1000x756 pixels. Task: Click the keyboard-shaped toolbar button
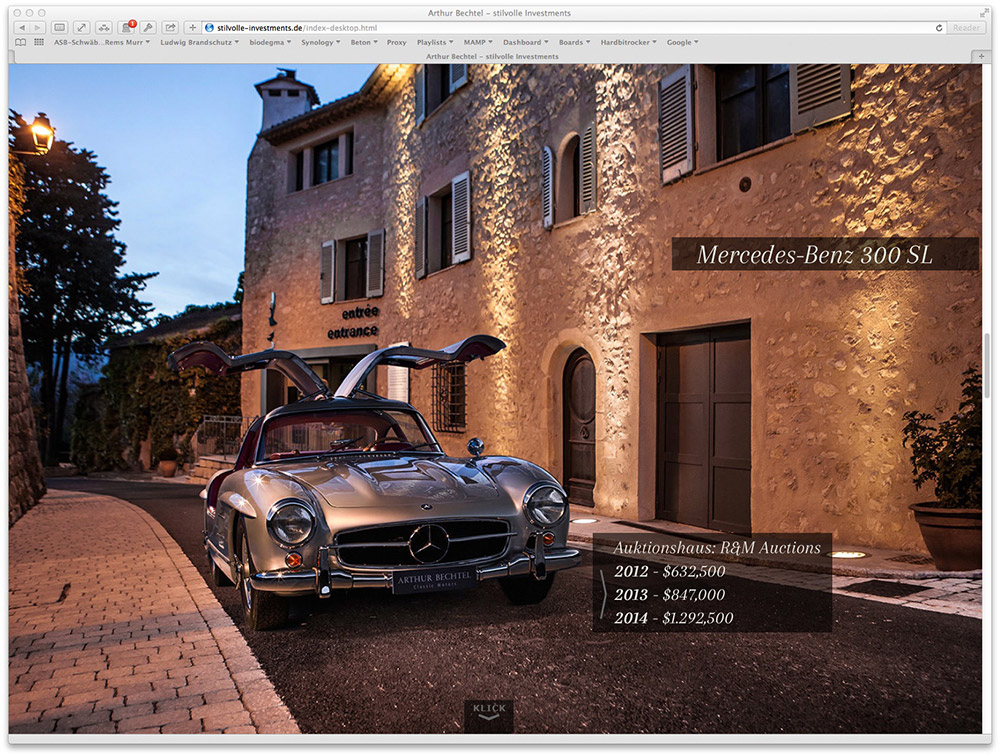point(59,27)
